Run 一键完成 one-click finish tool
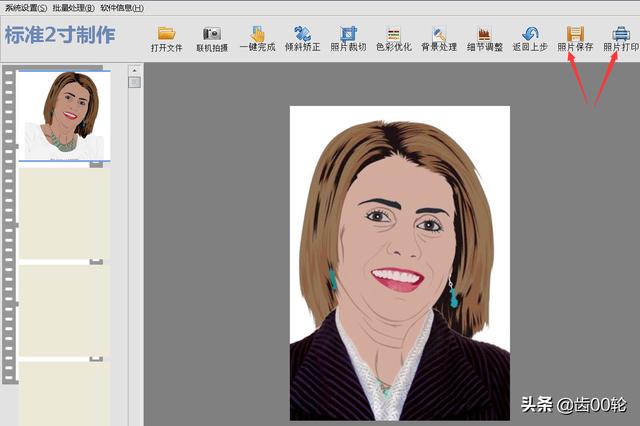The width and height of the screenshot is (640, 426). point(257,34)
